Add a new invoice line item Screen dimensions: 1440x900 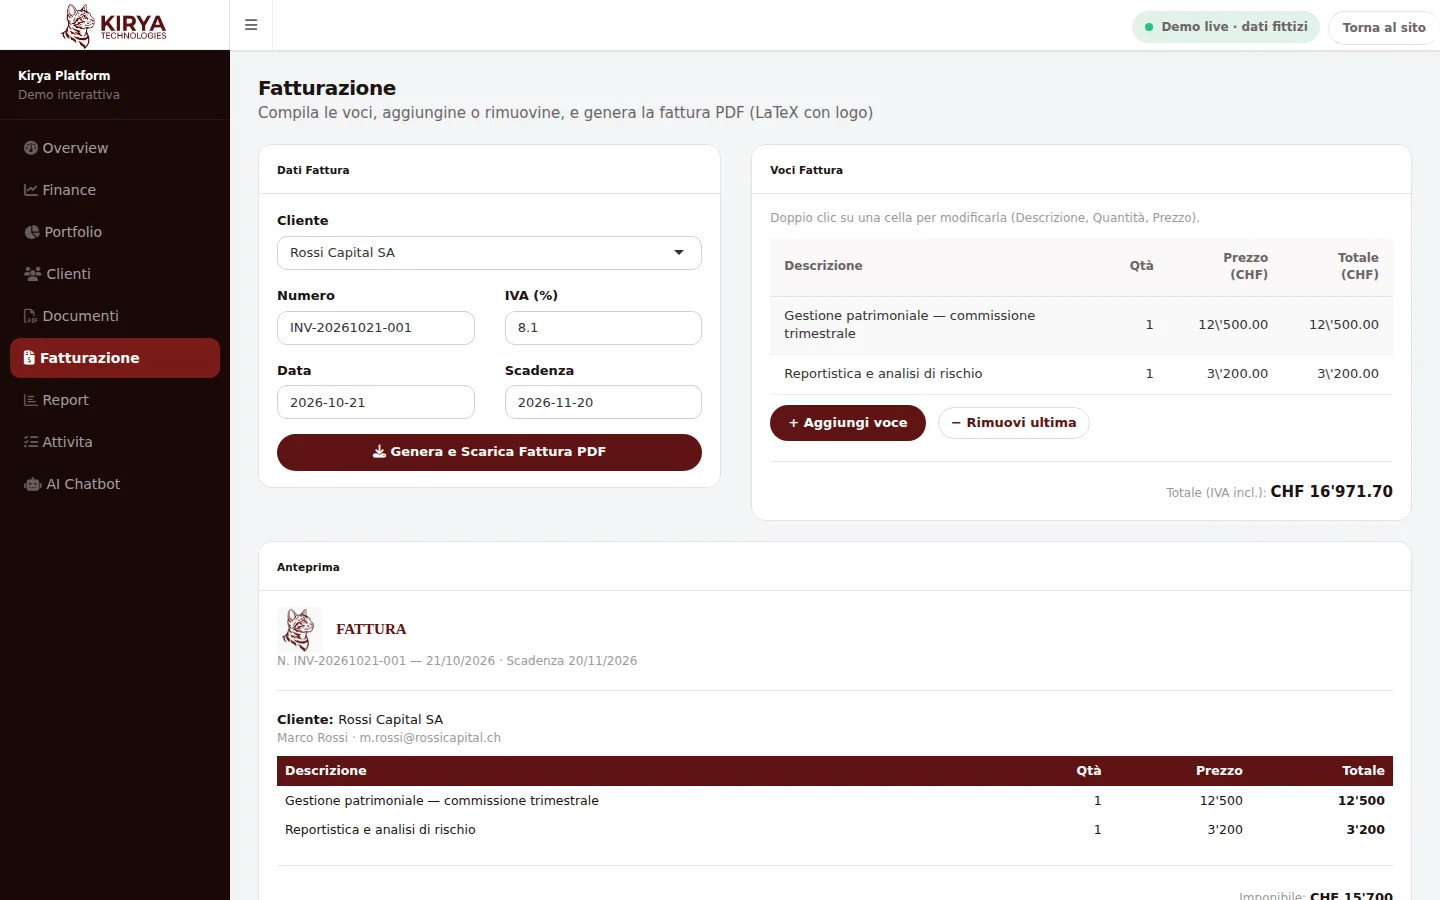coord(848,423)
